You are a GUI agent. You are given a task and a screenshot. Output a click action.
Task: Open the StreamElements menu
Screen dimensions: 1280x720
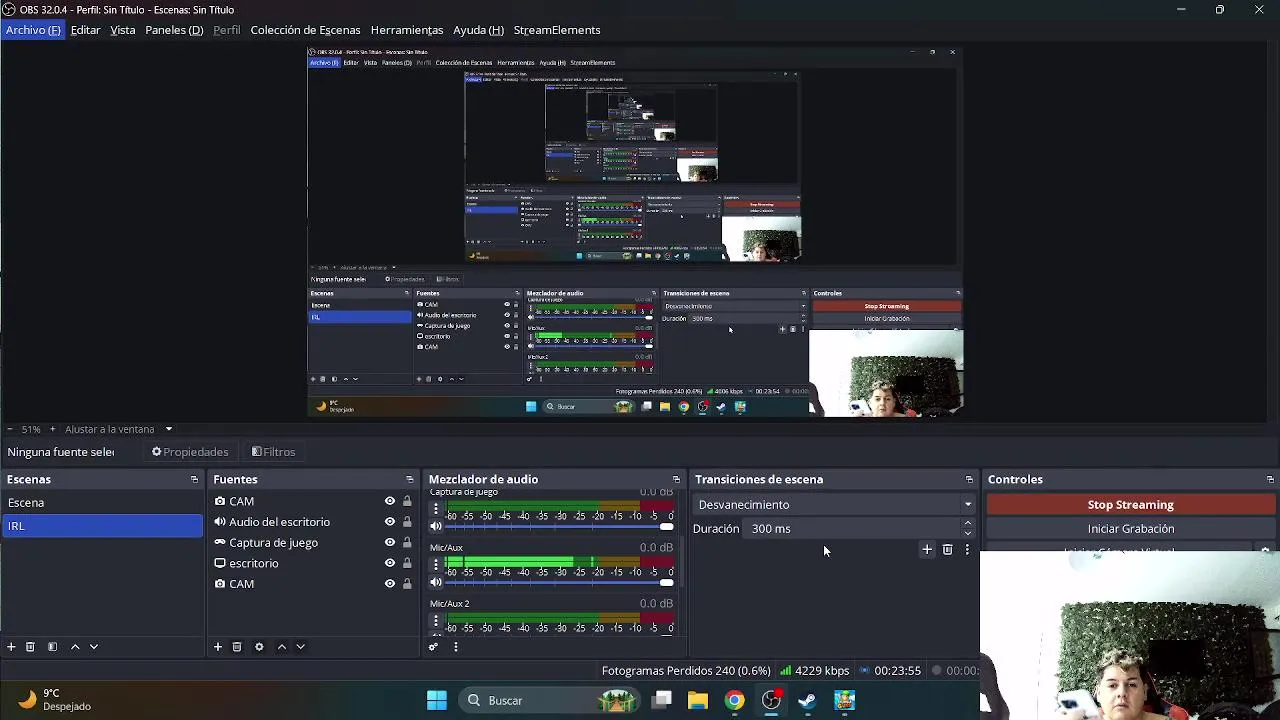click(x=557, y=30)
